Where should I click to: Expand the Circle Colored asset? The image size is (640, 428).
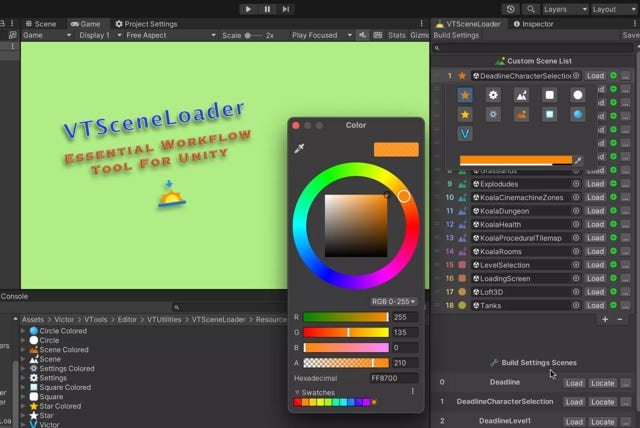[23, 331]
